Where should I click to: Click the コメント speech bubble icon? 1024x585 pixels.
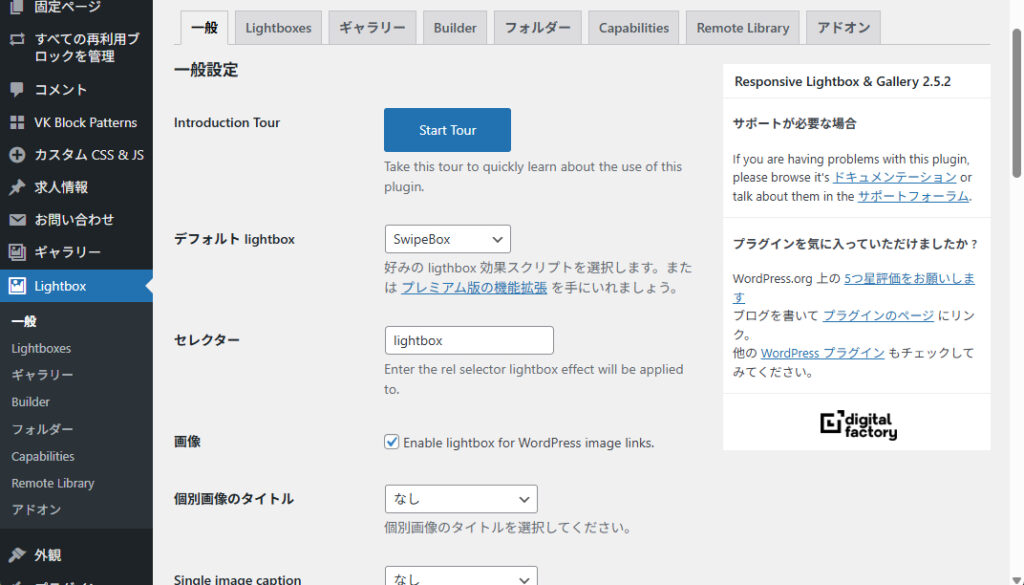pyautogui.click(x=18, y=89)
